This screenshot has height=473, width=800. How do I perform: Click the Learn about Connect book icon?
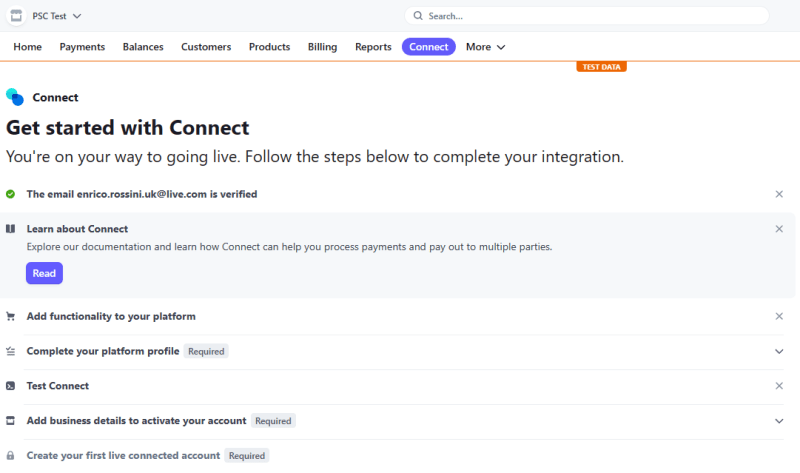[10, 229]
